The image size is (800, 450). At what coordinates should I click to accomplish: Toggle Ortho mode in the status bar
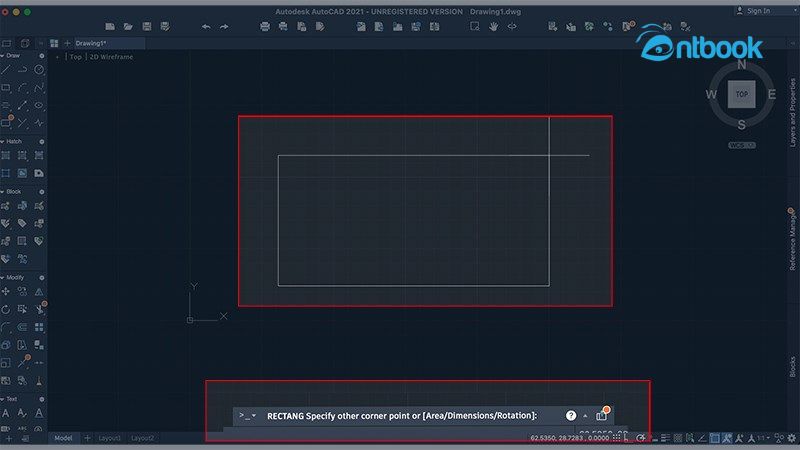point(628,438)
